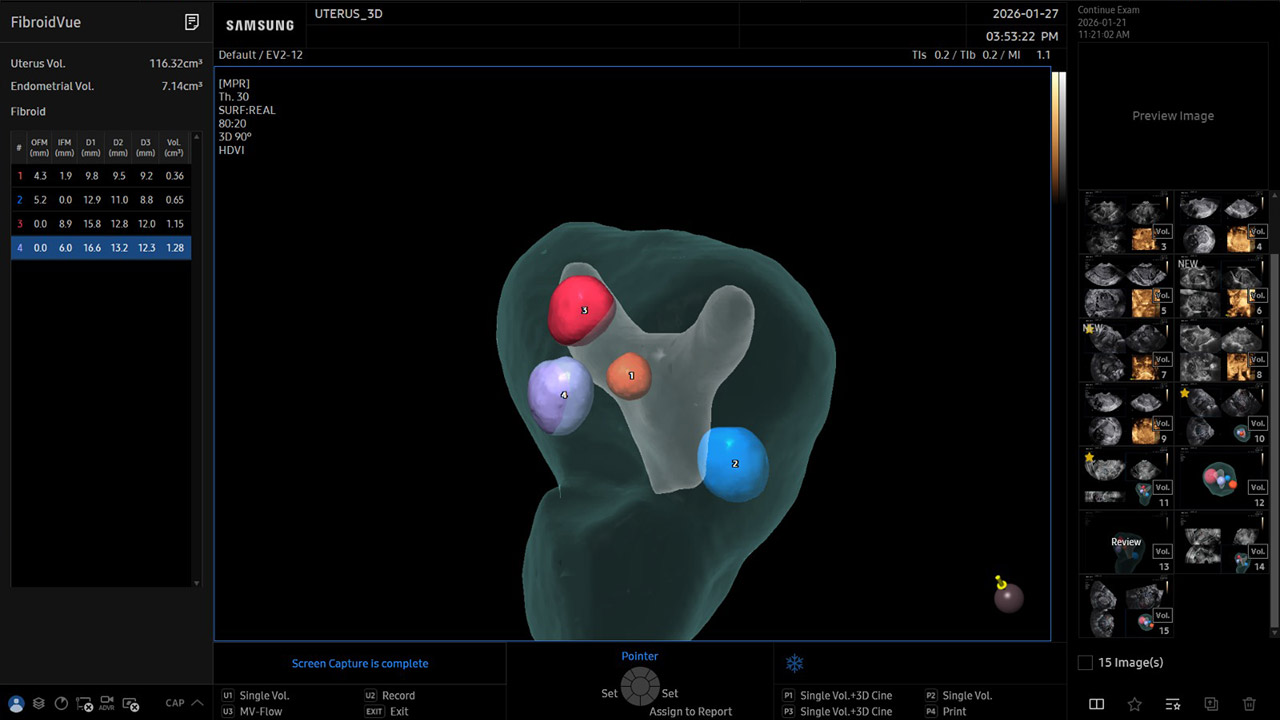Click the snowflake freeze icon

pos(794,663)
